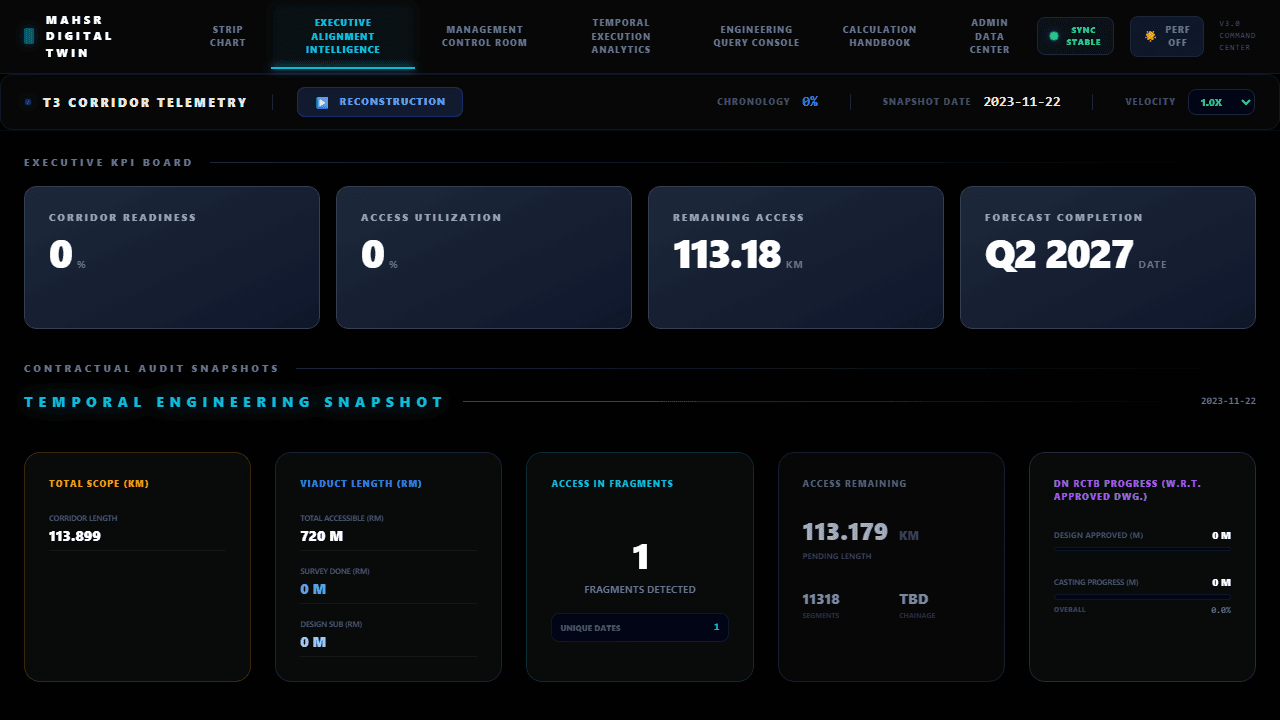Click the Unique Dates badge

pyautogui.click(x=640, y=627)
